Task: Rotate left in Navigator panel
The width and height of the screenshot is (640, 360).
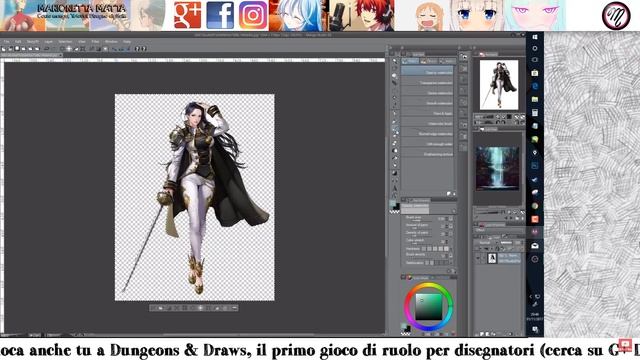Action: click(498, 122)
